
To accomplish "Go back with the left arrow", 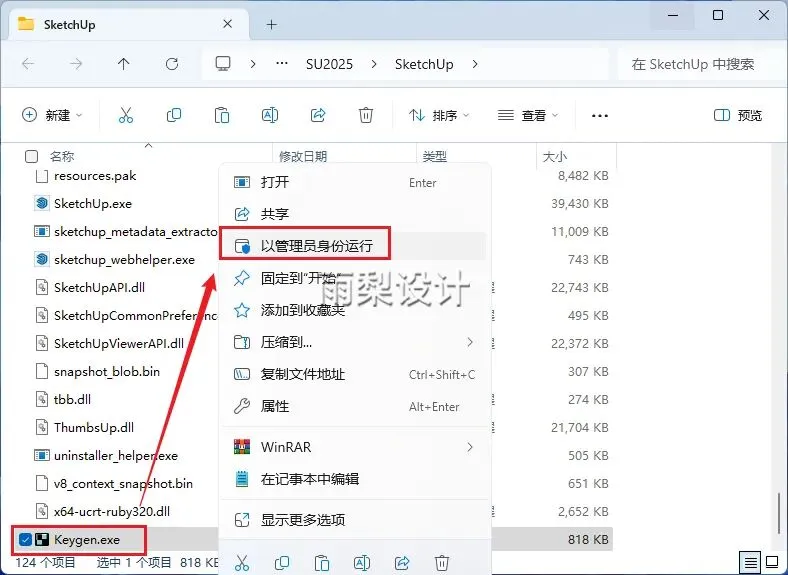I will click(x=28, y=64).
